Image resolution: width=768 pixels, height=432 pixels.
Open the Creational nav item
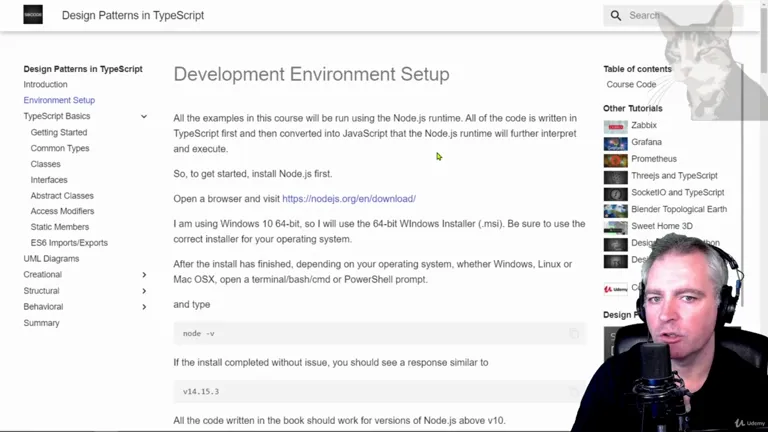point(43,275)
